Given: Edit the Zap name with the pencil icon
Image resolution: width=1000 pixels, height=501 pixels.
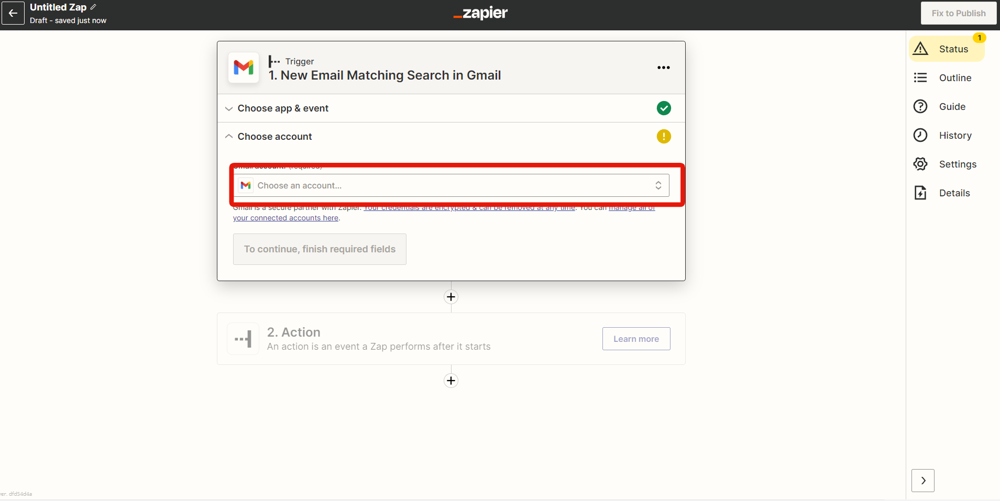Looking at the screenshot, I should 93,7.
